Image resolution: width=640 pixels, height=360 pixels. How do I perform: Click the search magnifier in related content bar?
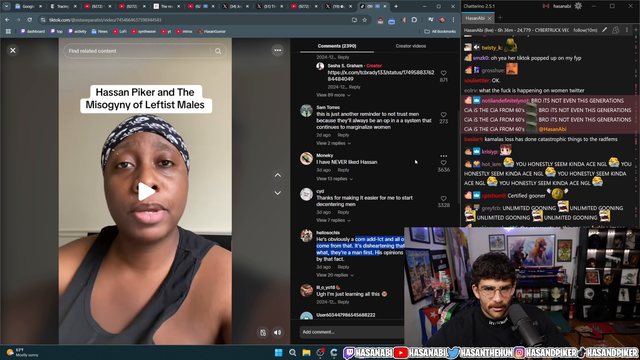[x=218, y=51]
